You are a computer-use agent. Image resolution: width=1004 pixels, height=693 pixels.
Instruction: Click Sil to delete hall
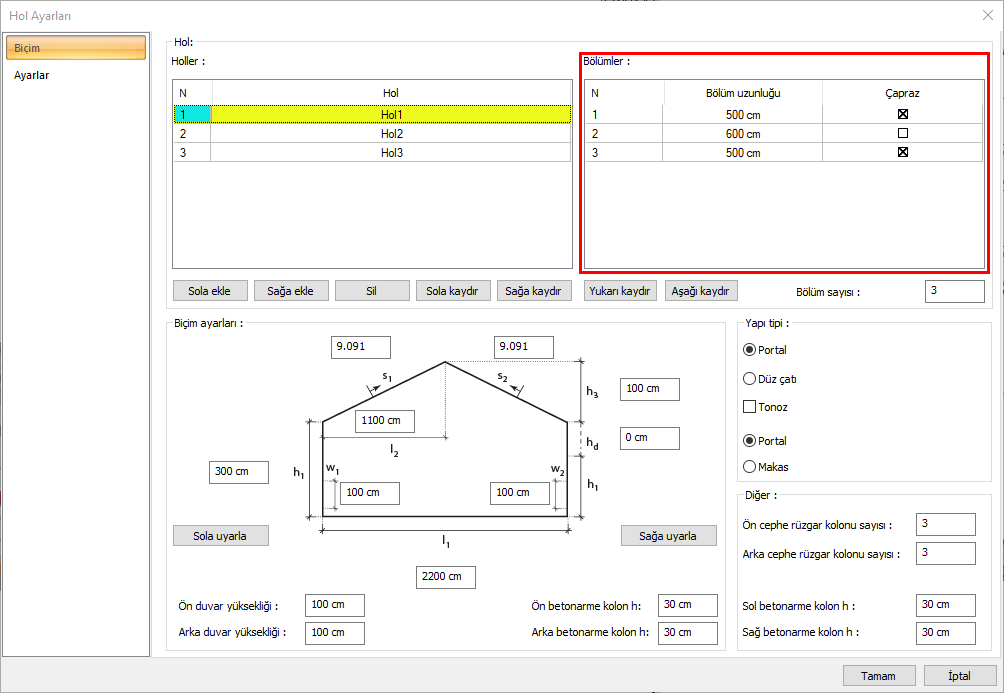point(372,291)
